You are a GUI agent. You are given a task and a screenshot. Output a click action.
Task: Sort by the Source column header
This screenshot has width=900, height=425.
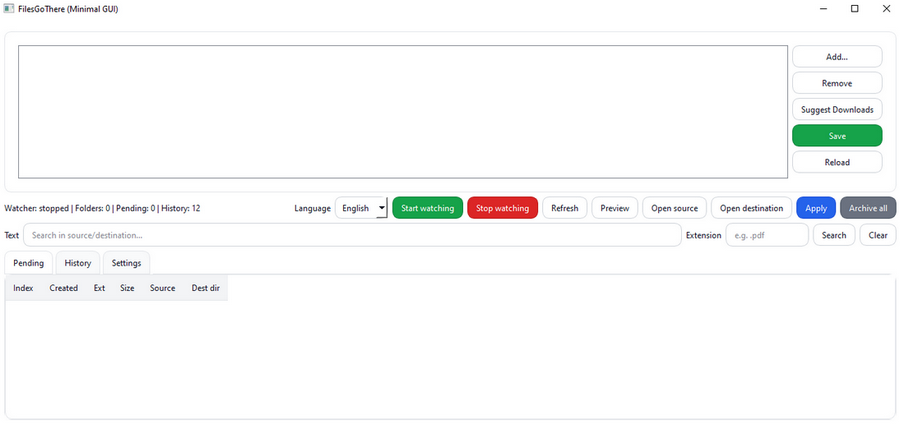click(162, 288)
